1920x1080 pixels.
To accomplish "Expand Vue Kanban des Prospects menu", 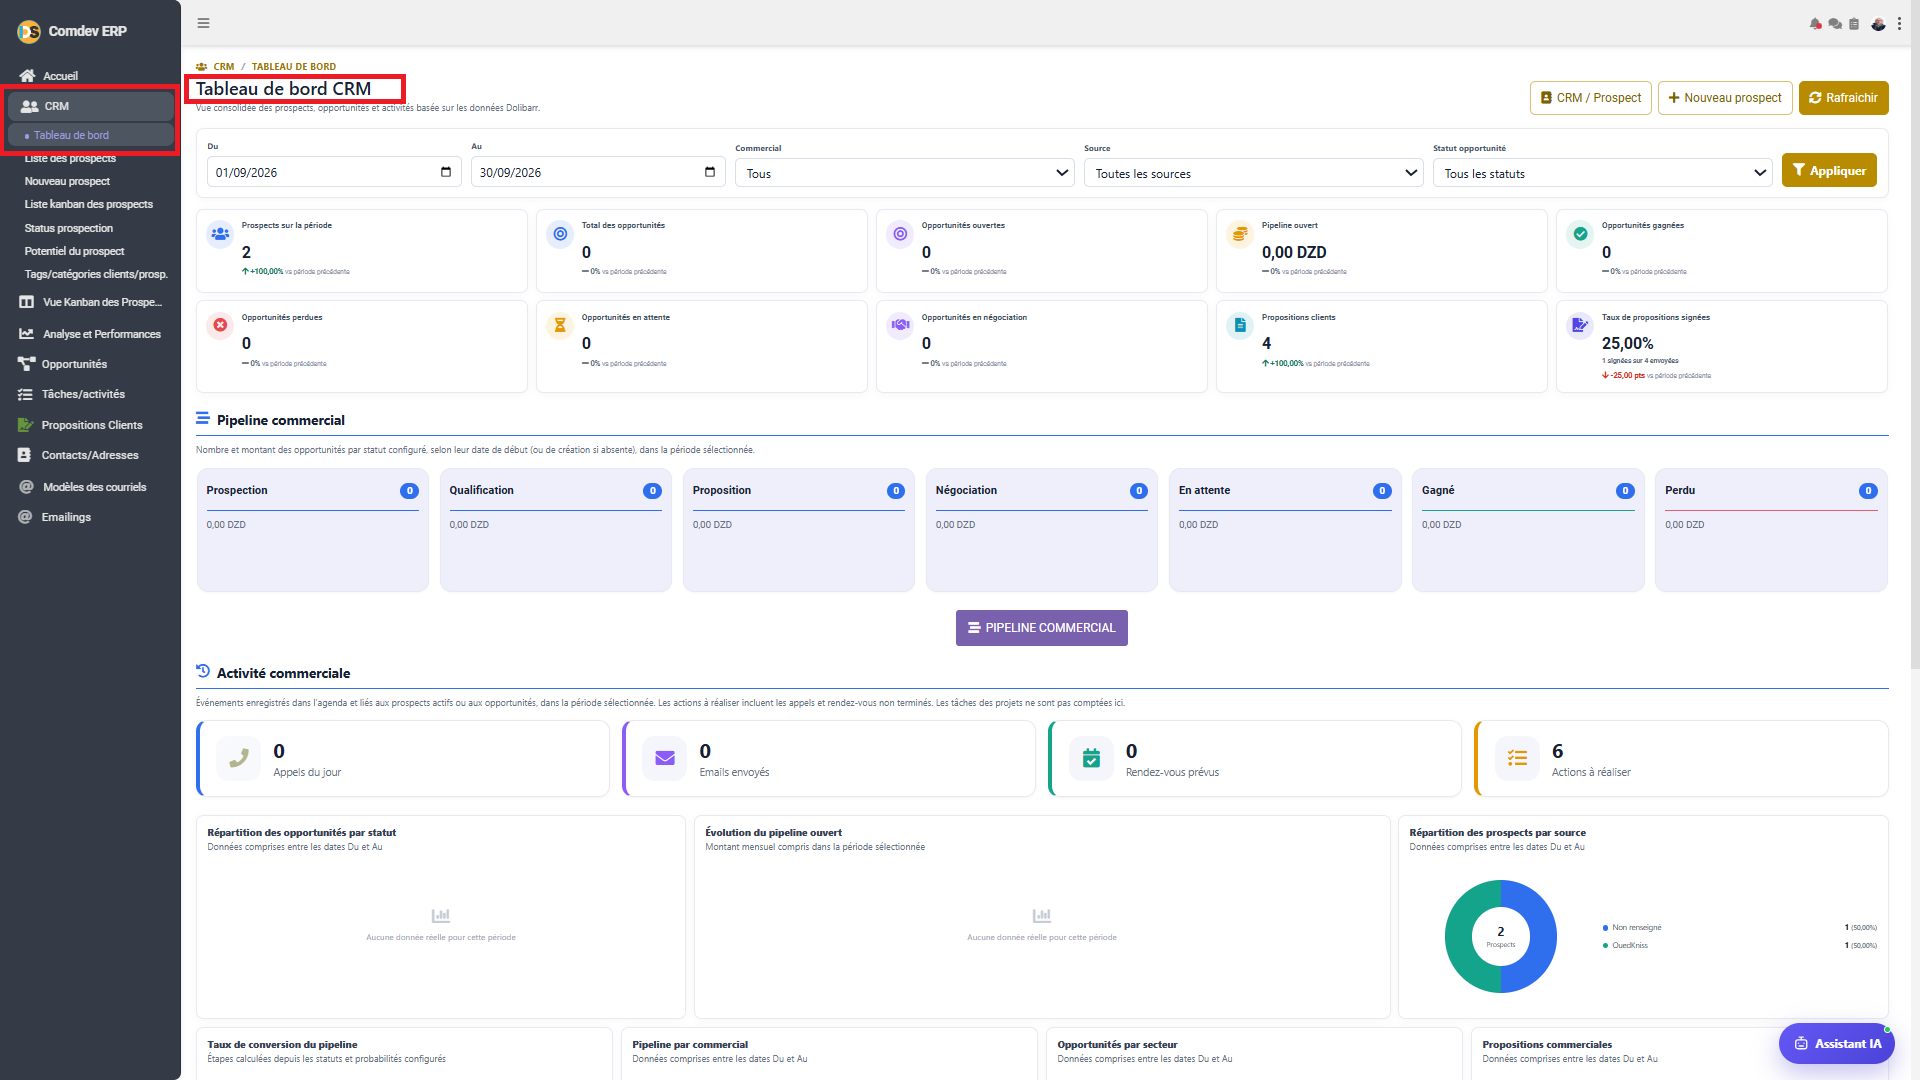I will pos(91,302).
